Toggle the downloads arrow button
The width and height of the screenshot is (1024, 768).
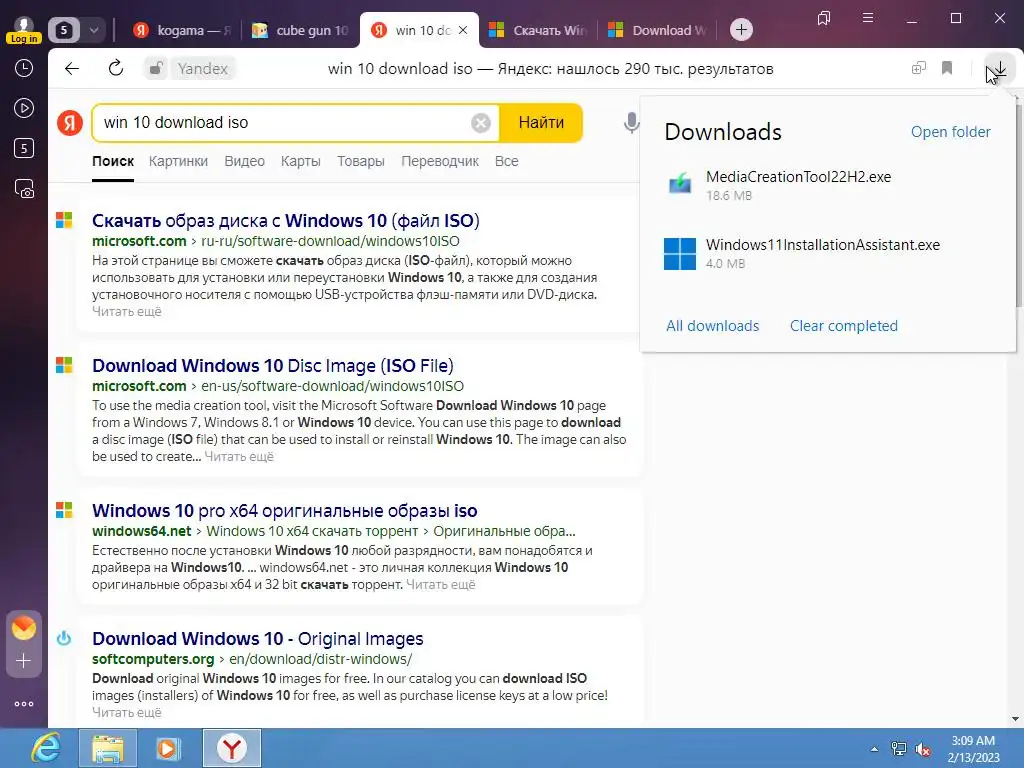click(x=999, y=69)
